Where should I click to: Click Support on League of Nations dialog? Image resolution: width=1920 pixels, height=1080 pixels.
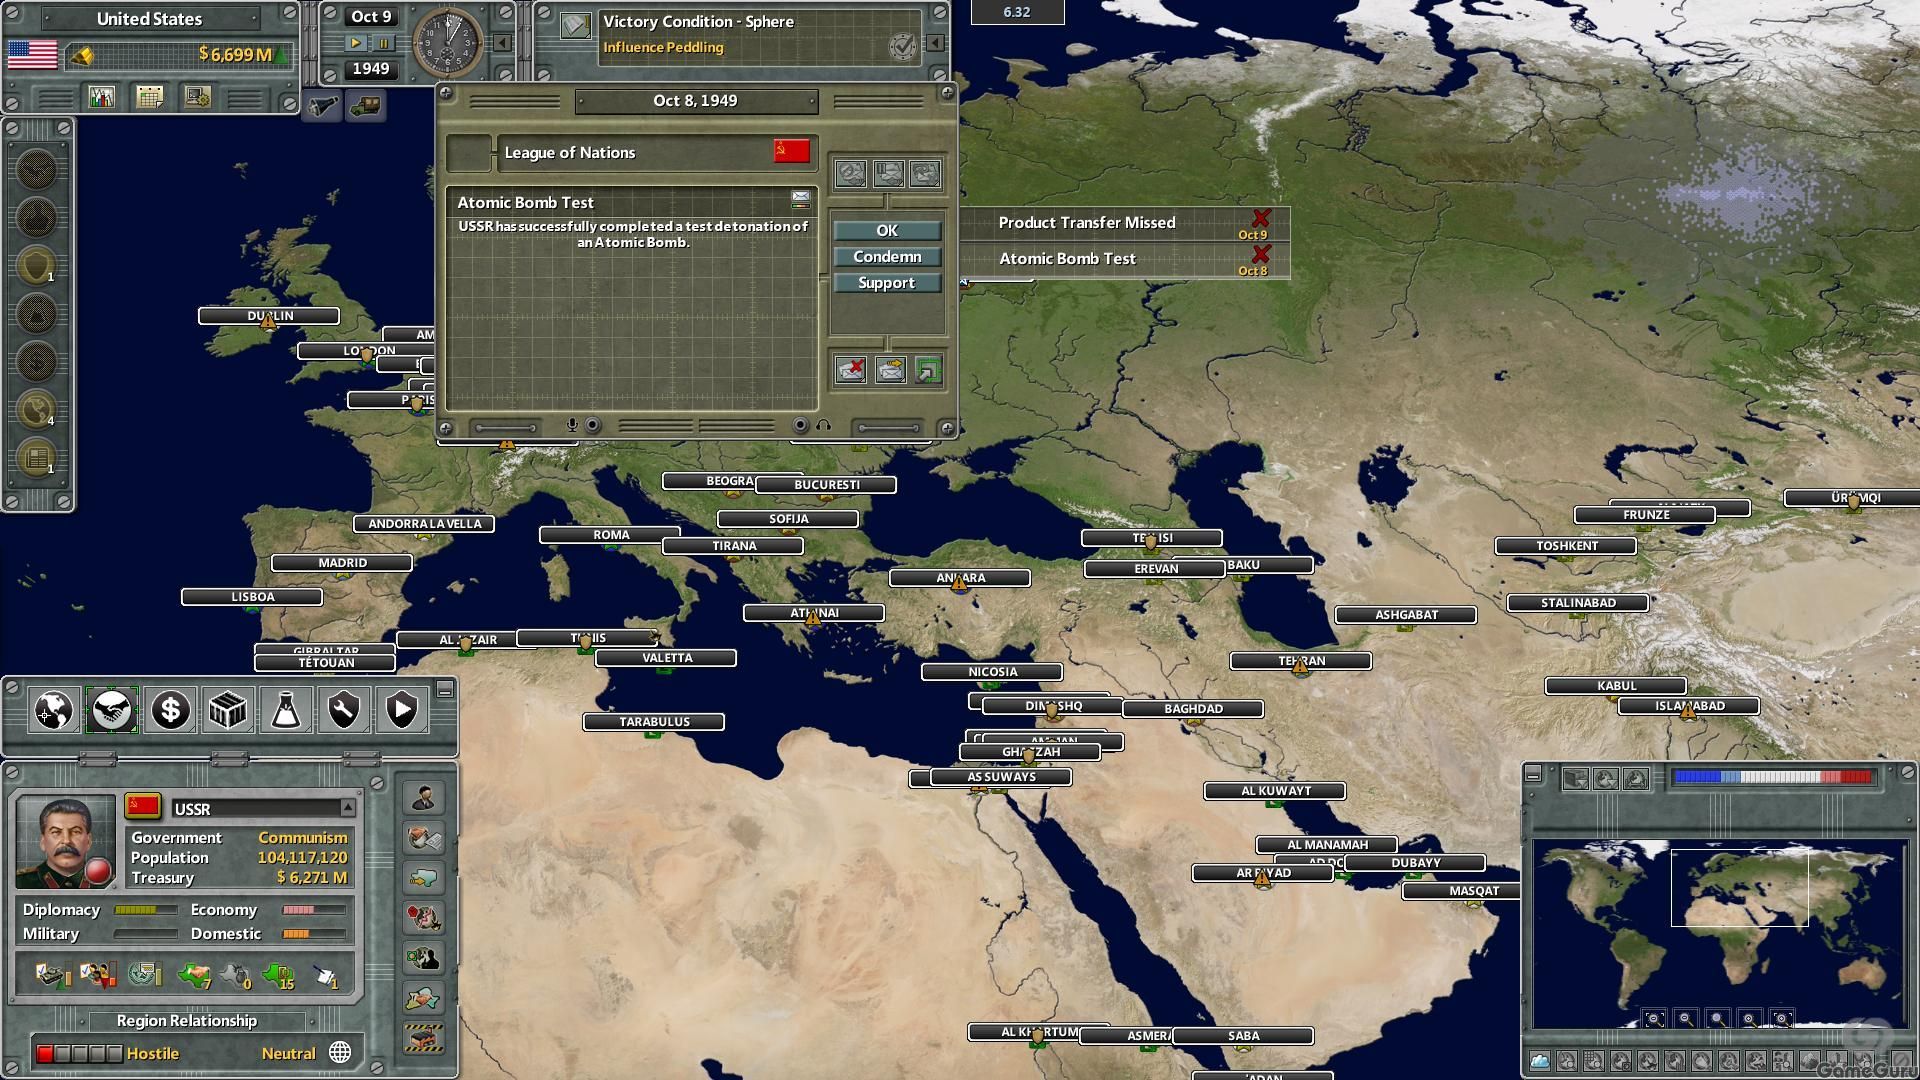pyautogui.click(x=886, y=282)
